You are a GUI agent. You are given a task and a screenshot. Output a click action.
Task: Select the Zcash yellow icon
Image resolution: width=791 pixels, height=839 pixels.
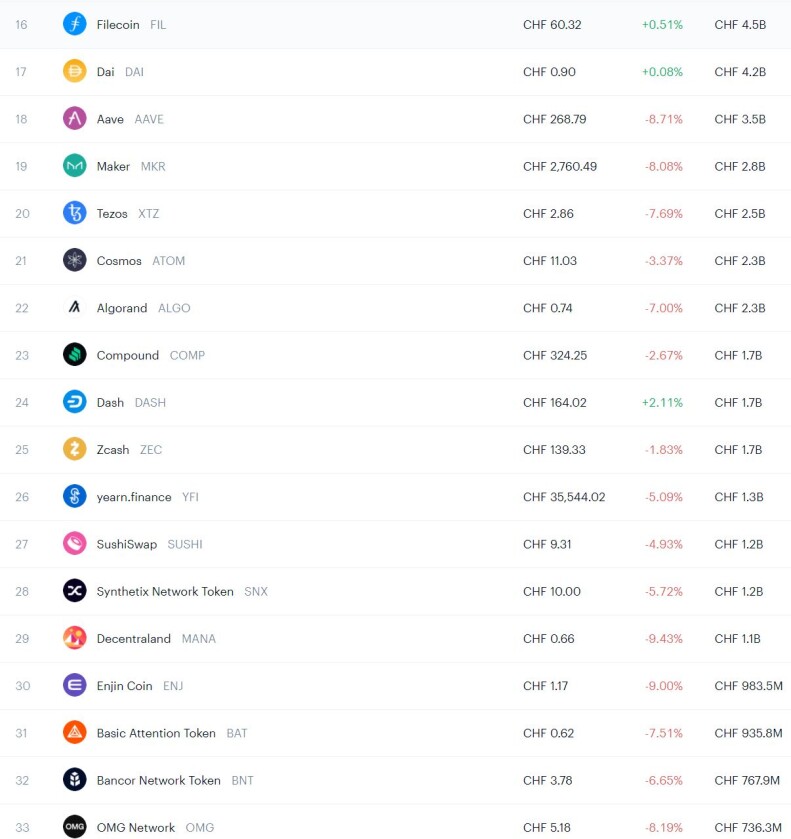click(74, 449)
